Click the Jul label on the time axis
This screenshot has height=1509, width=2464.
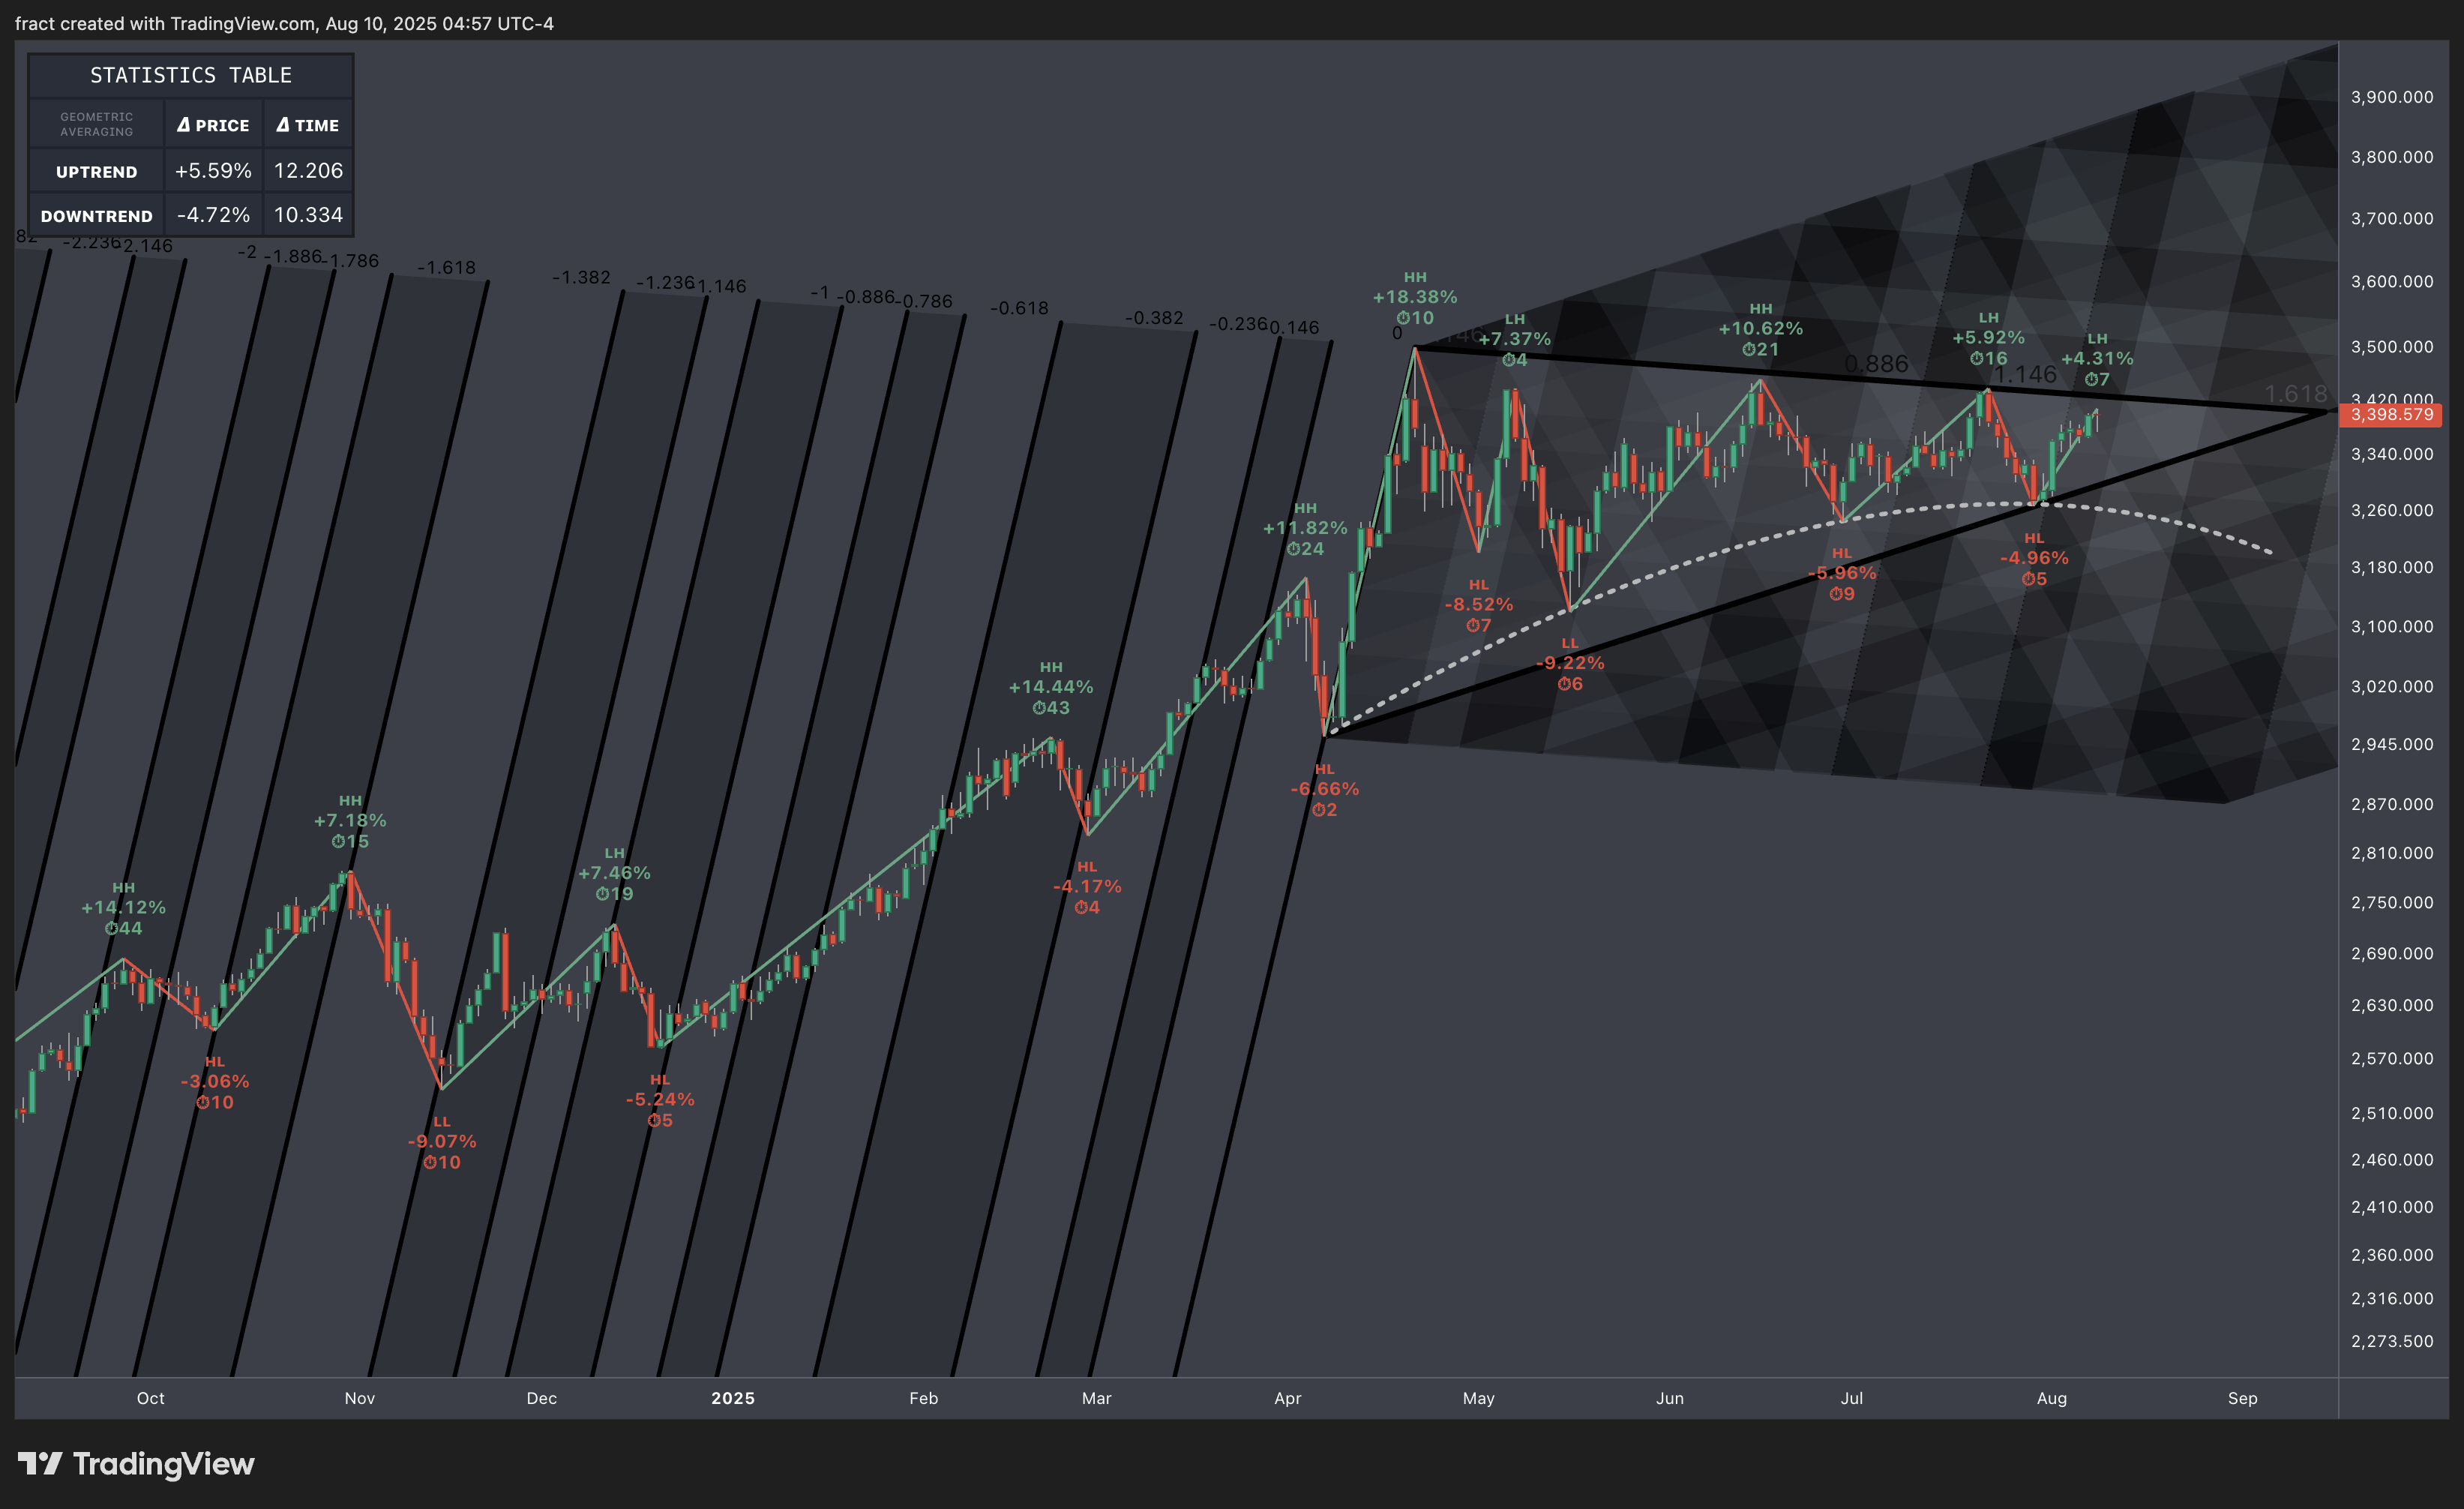[1852, 1398]
